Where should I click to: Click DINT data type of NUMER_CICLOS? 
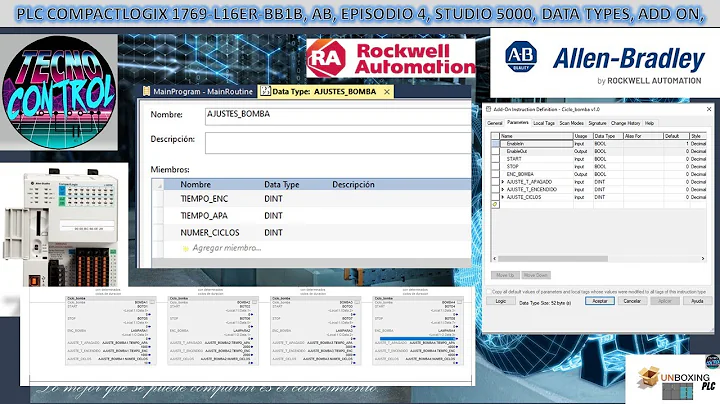(273, 233)
